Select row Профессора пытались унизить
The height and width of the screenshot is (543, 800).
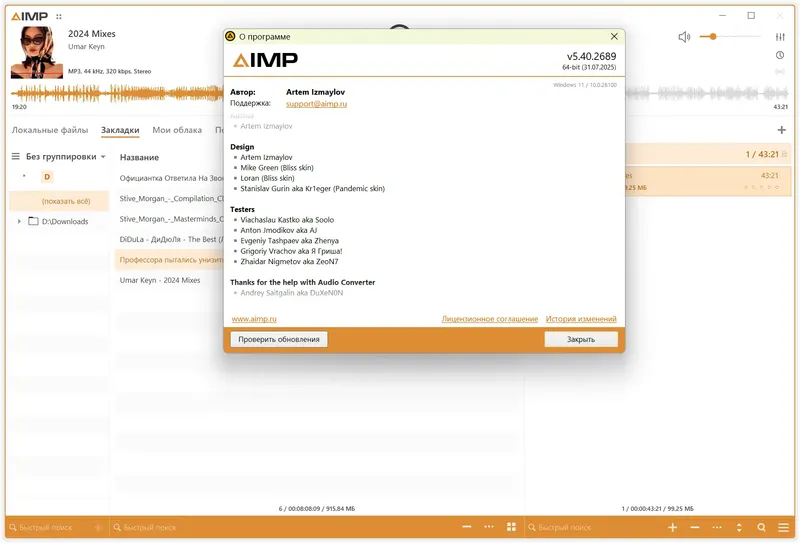click(171, 260)
